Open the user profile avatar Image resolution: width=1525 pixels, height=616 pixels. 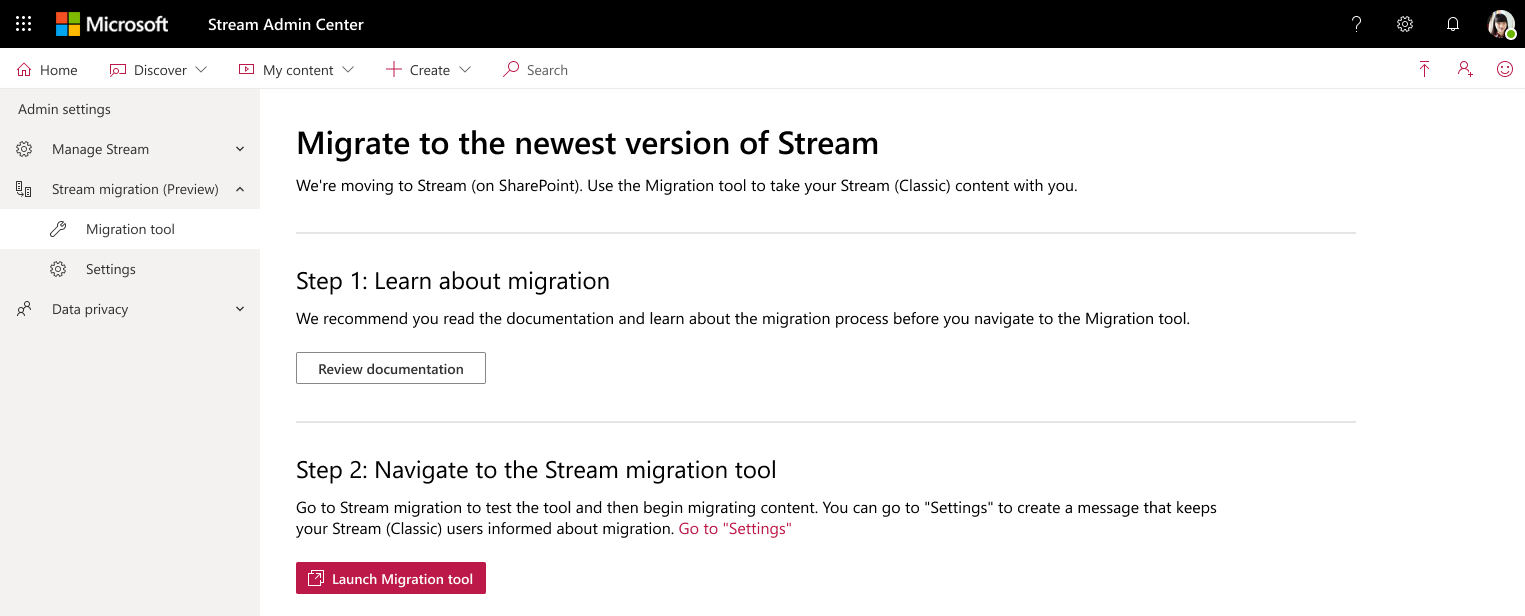pyautogui.click(x=1500, y=24)
